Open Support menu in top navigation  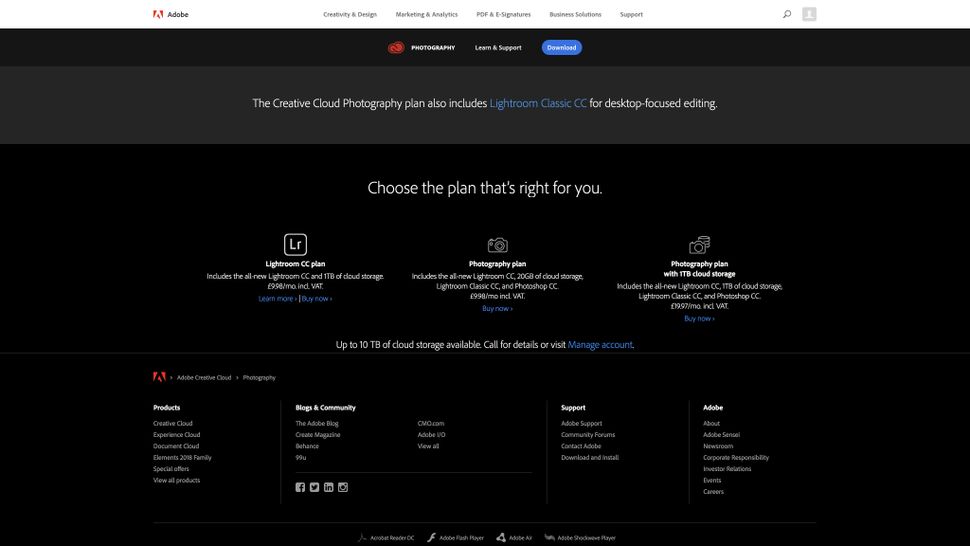point(631,14)
